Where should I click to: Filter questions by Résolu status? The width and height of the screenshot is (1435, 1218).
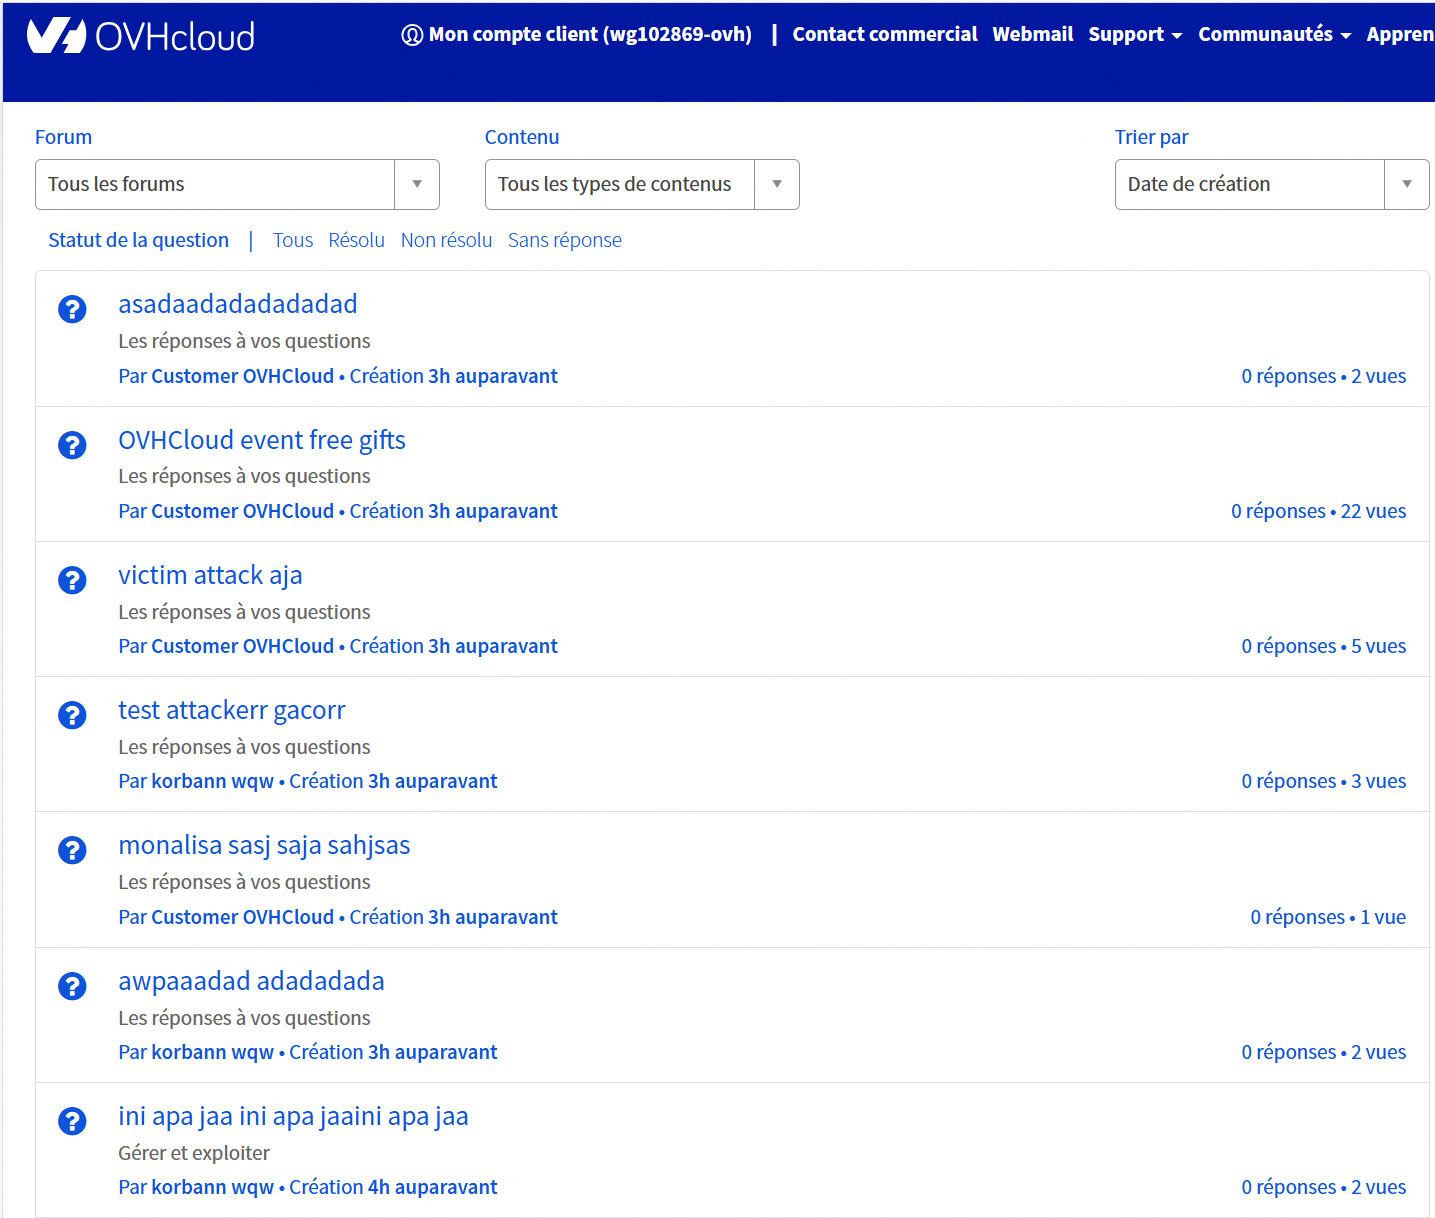point(356,240)
